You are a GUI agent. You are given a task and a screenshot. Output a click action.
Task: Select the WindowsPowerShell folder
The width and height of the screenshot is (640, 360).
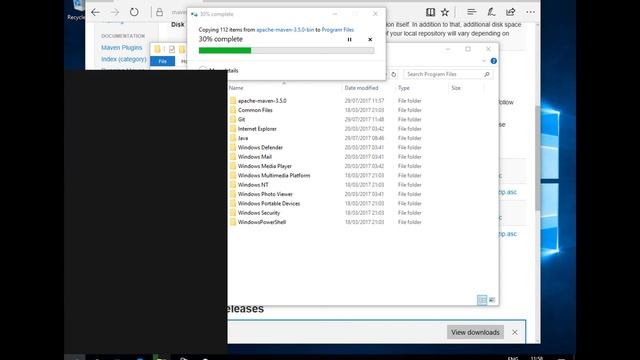pos(262,222)
